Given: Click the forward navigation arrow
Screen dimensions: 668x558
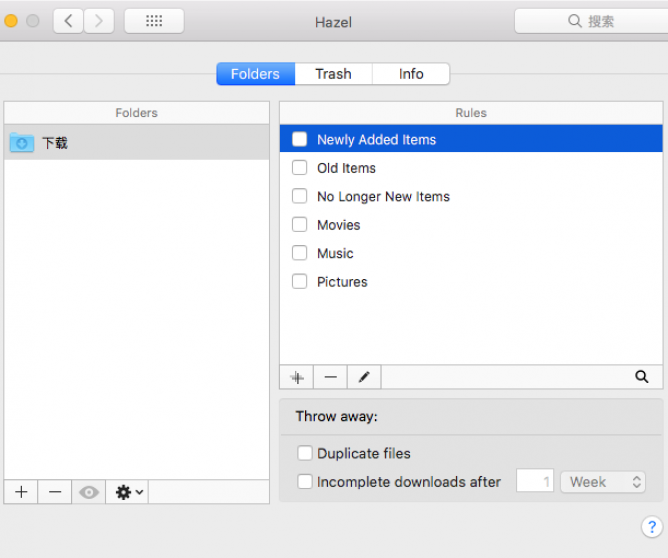Looking at the screenshot, I should 99,21.
